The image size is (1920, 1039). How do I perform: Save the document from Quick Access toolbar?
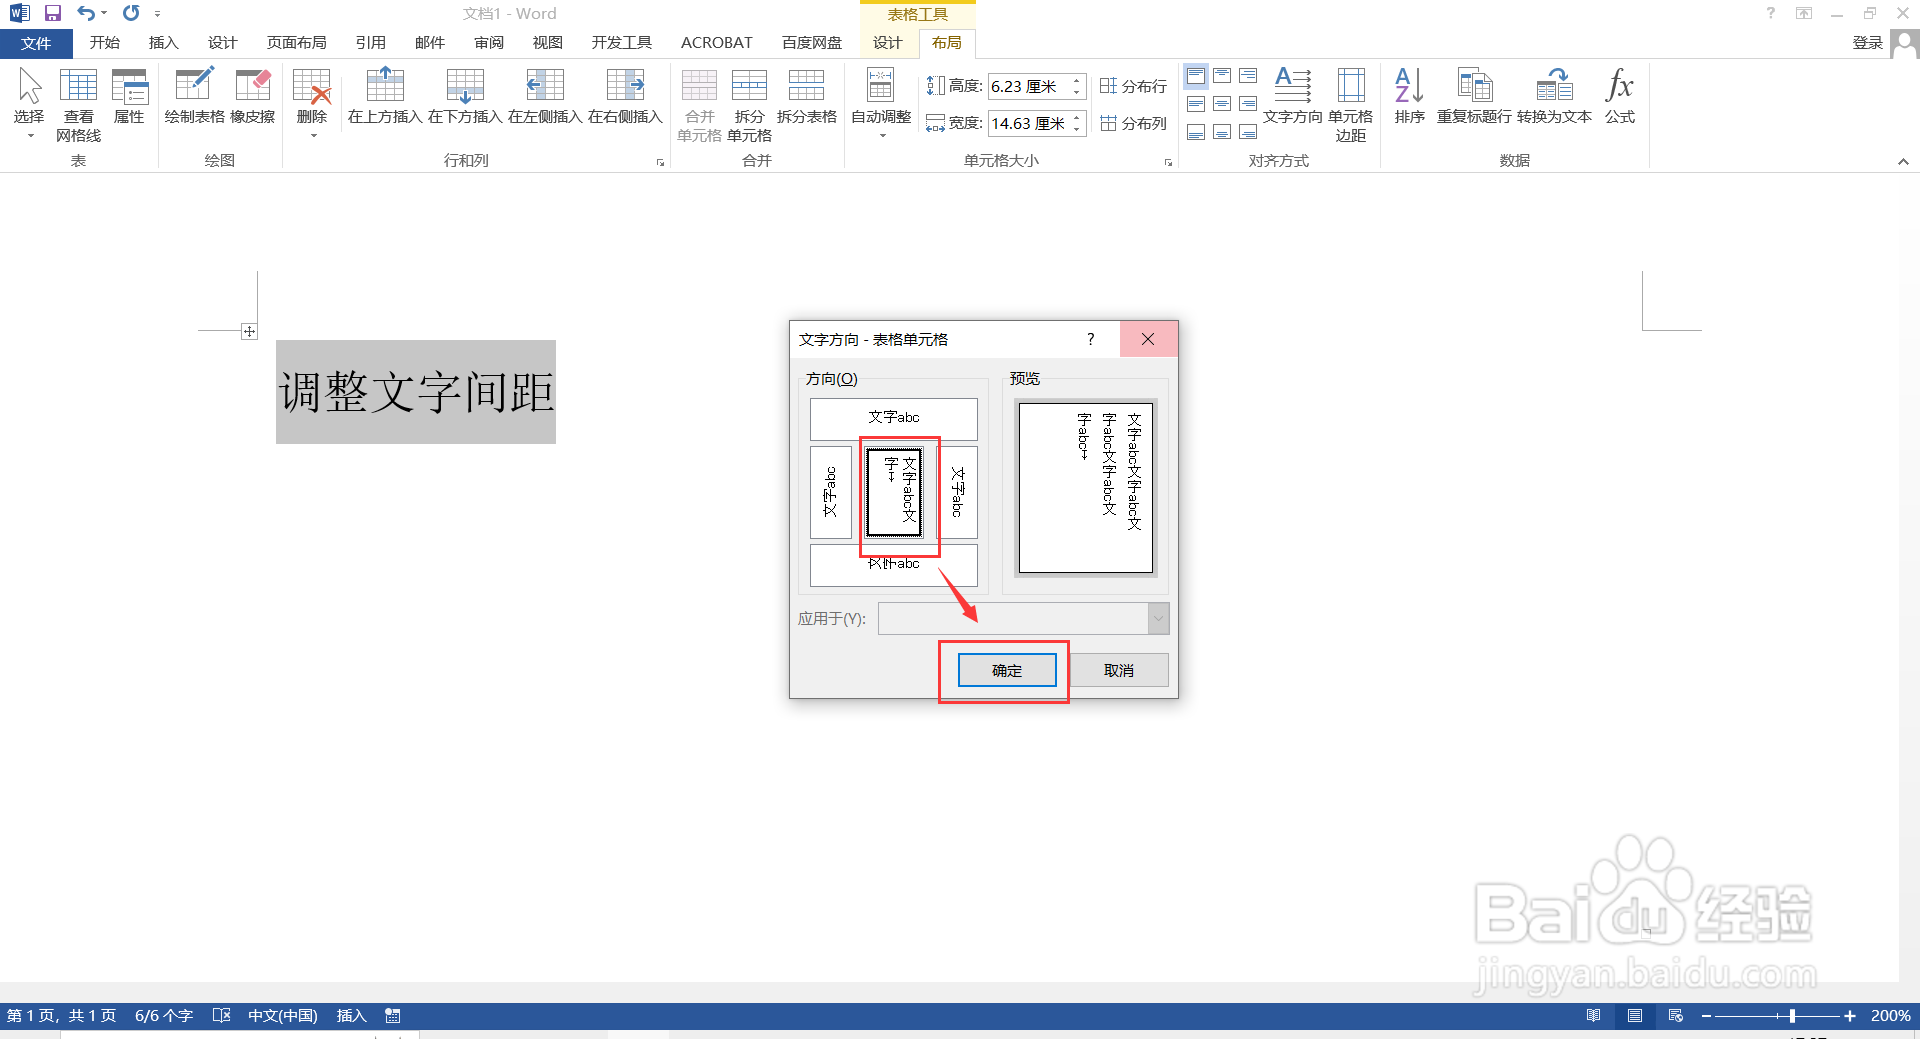(53, 13)
